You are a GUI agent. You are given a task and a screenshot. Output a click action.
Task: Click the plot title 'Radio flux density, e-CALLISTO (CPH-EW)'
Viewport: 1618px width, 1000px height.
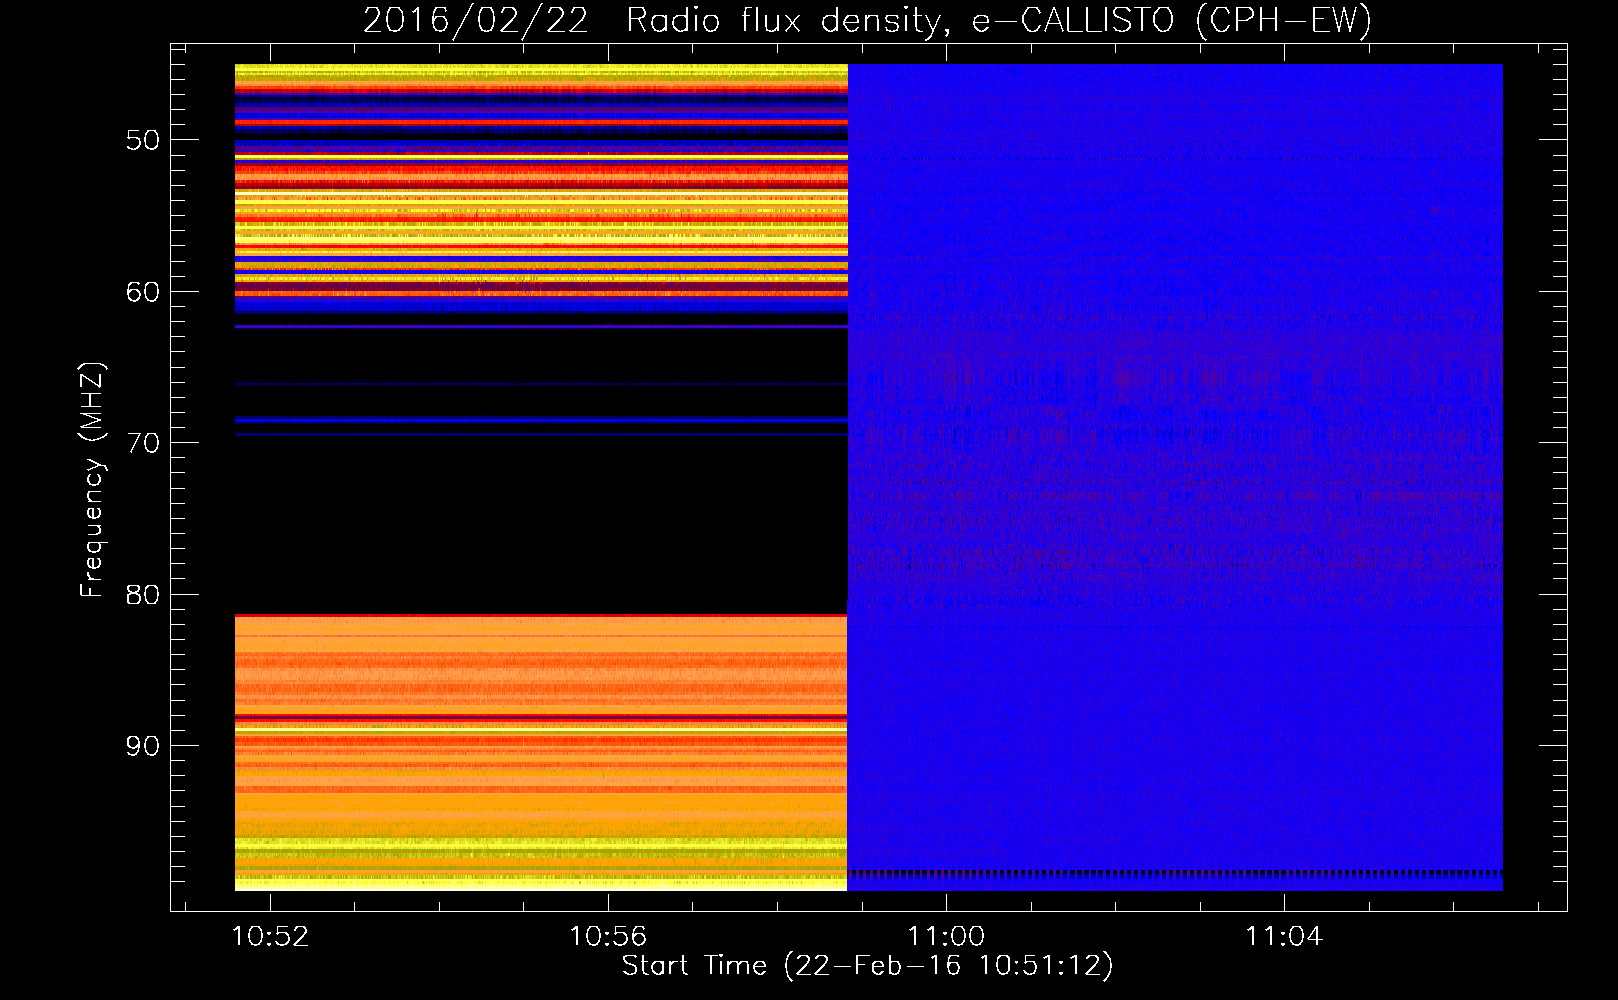tap(999, 20)
